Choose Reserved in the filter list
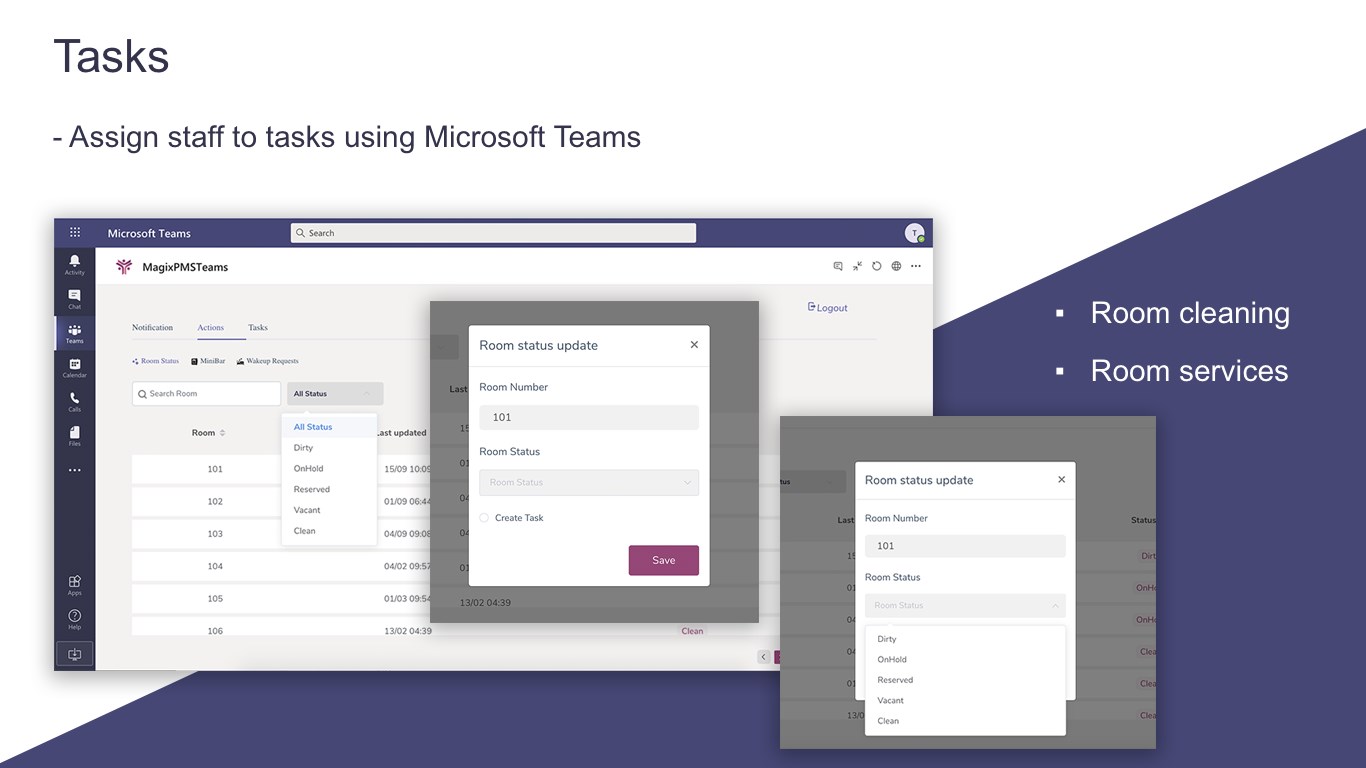This screenshot has width=1366, height=768. [x=329, y=489]
